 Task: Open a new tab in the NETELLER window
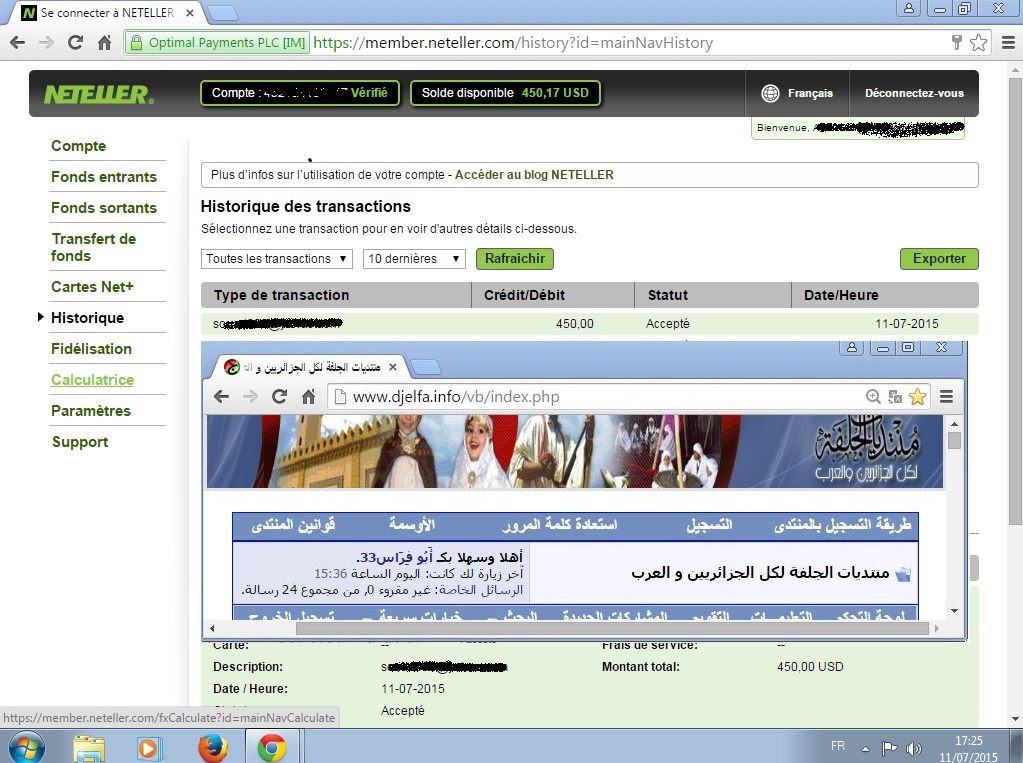(221, 12)
